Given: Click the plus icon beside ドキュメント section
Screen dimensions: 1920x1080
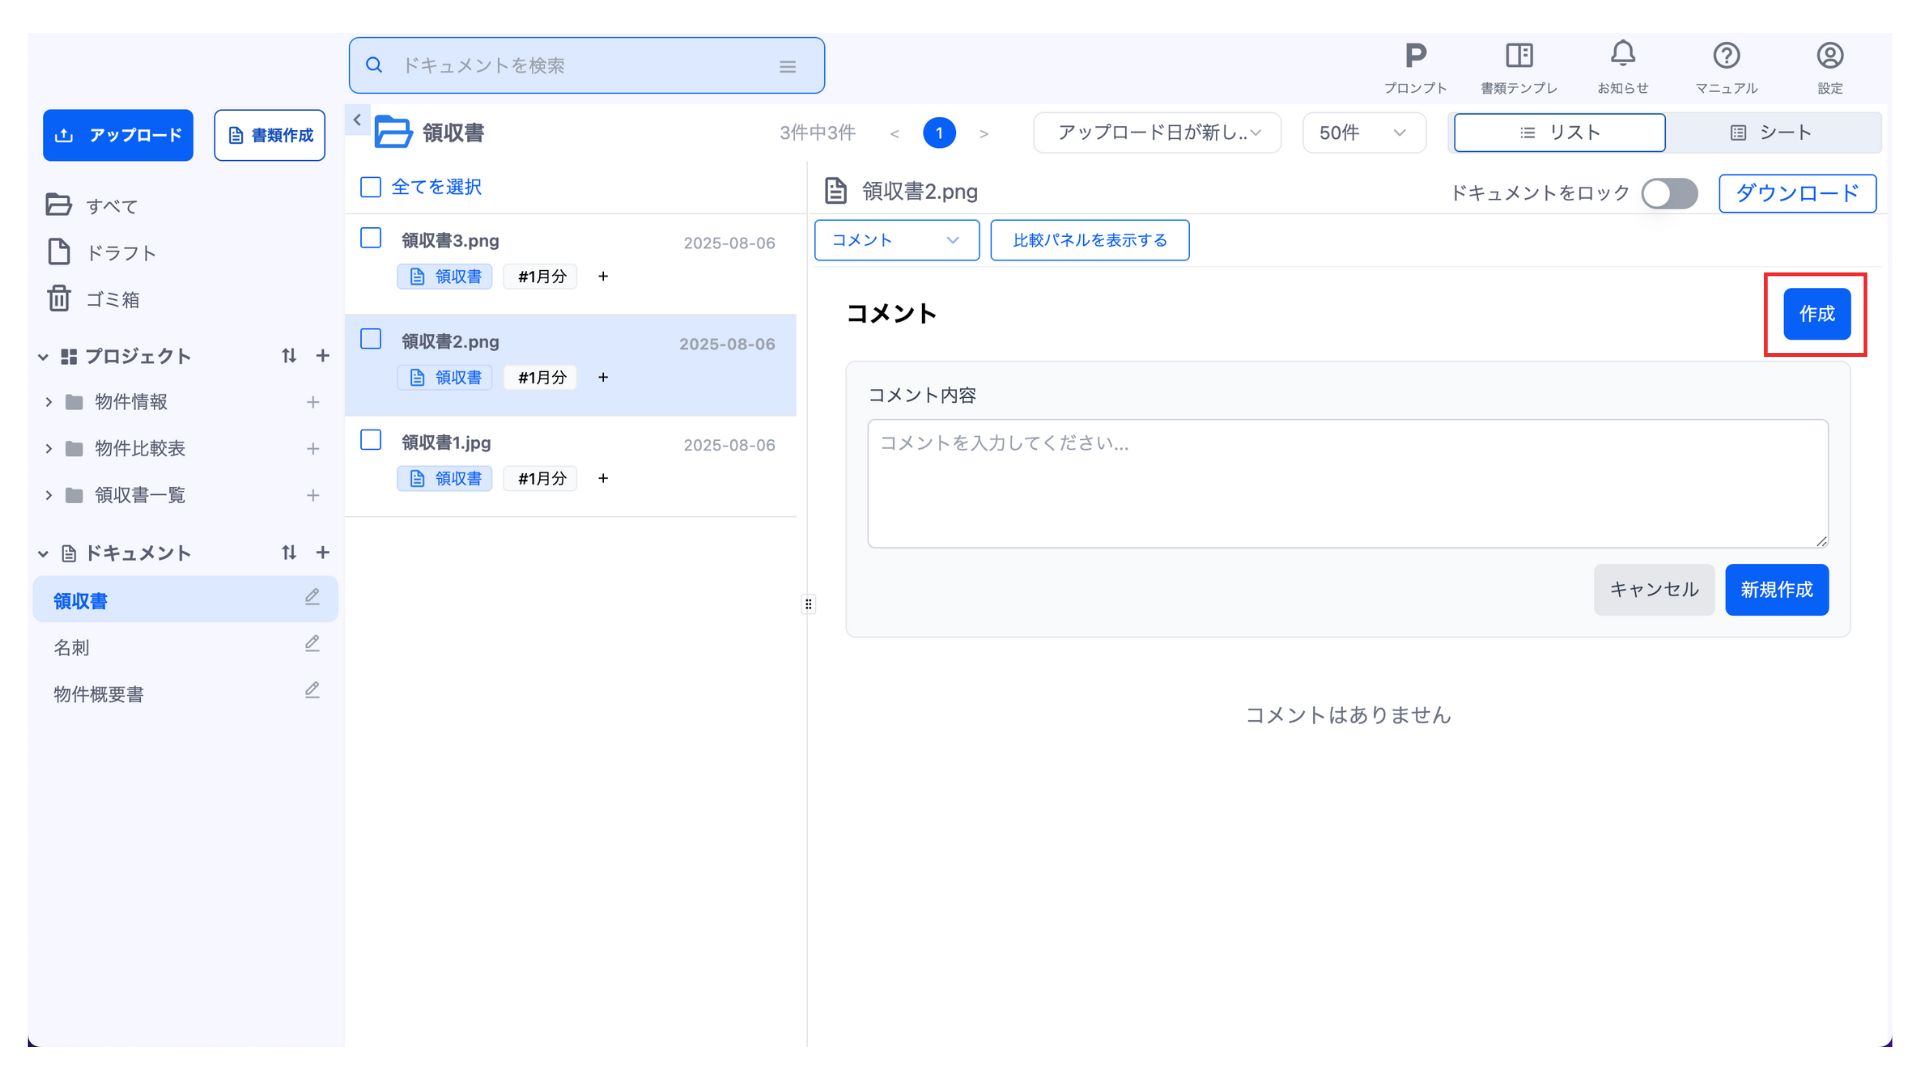Looking at the screenshot, I should coord(323,552).
